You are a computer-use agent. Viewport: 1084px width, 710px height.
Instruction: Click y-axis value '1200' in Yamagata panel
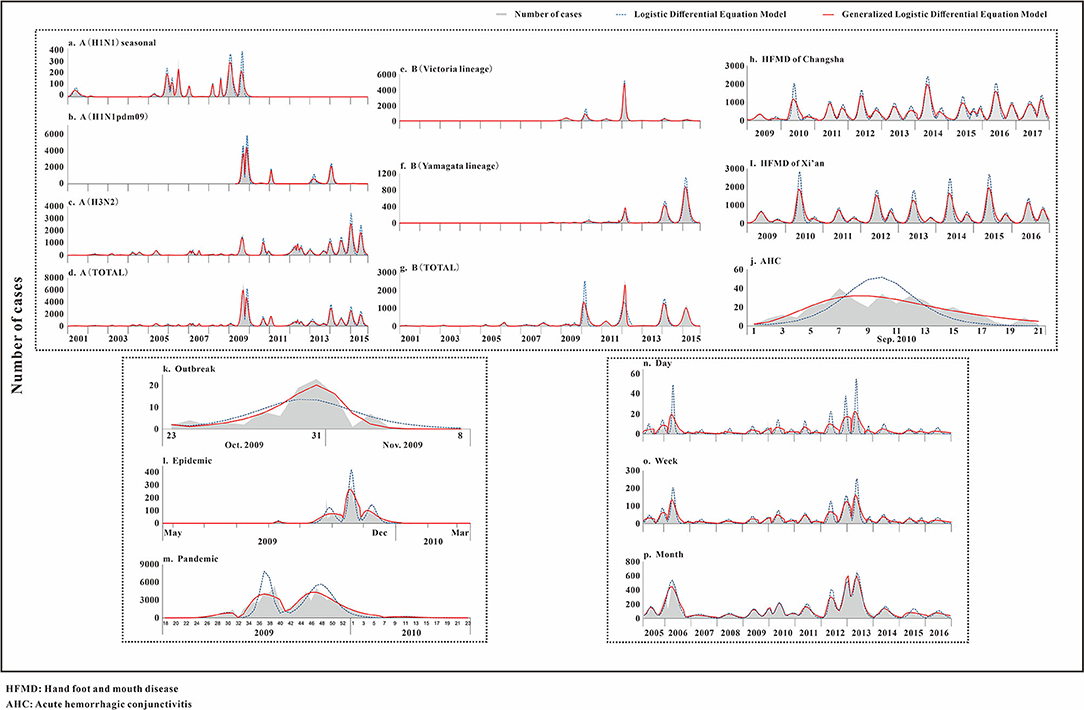click(x=386, y=174)
